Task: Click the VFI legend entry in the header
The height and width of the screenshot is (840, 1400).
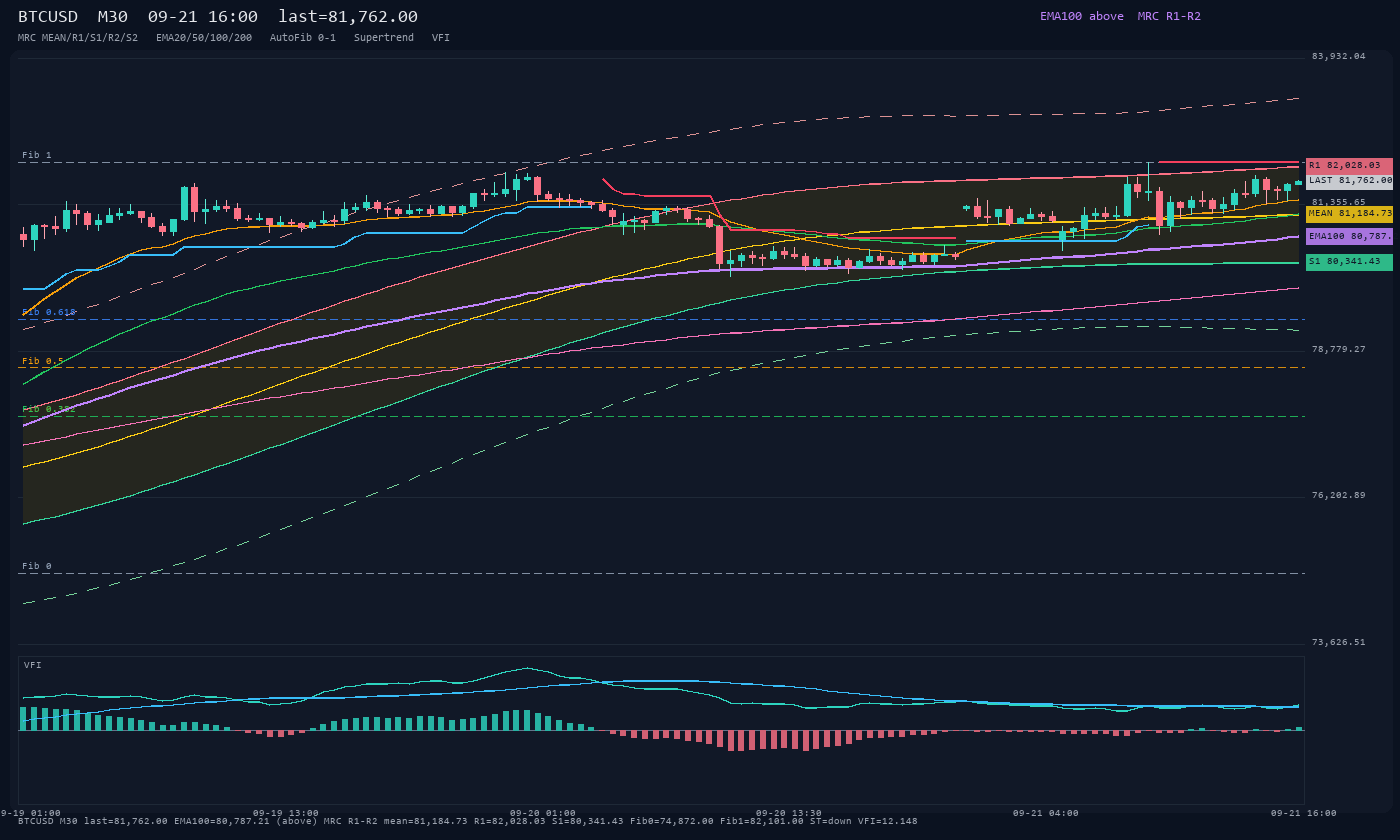Action: click(x=441, y=38)
